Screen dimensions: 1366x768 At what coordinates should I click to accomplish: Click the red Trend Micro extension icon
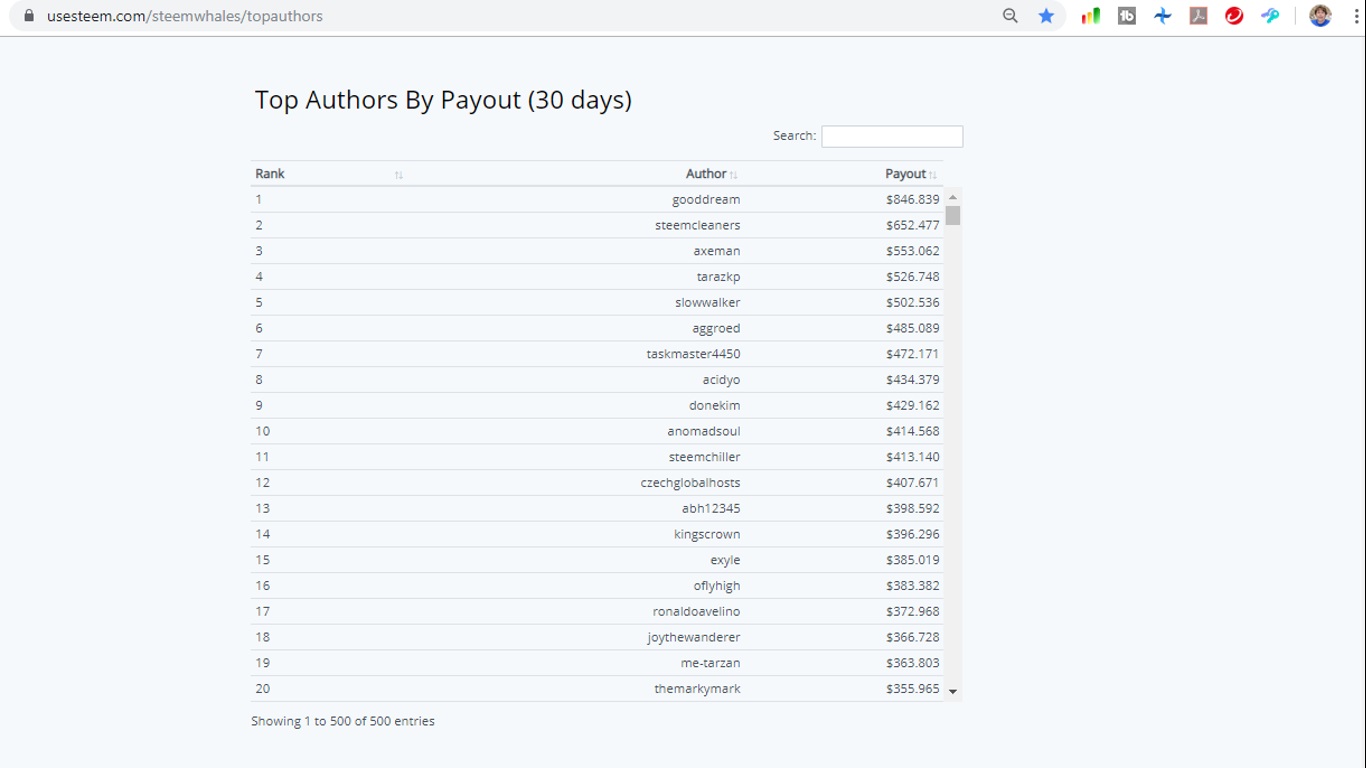pyautogui.click(x=1234, y=16)
